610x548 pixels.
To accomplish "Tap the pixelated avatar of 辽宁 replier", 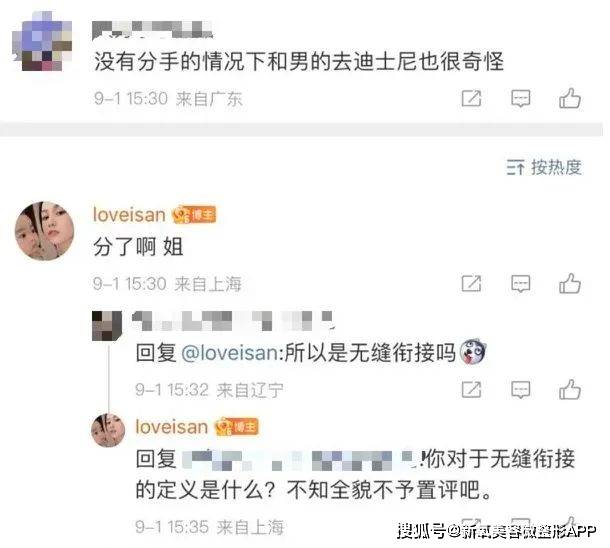I will (x=107, y=326).
